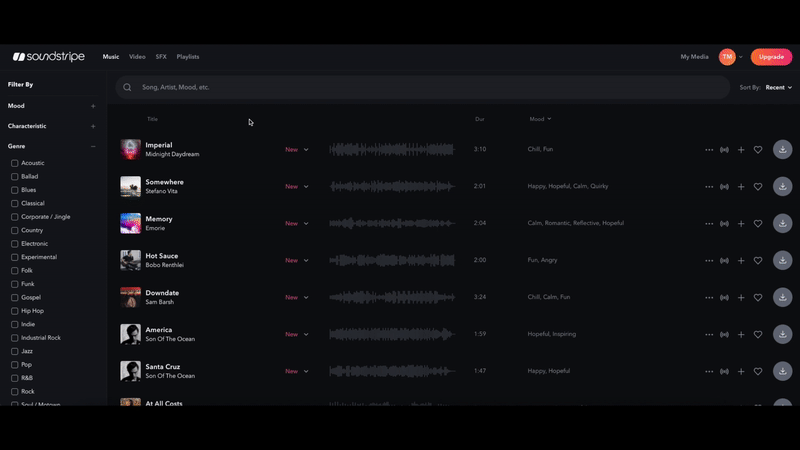Screen dimensions: 800x450
Task: Find similar songs icon for Hot Sauce
Action: click(724, 260)
